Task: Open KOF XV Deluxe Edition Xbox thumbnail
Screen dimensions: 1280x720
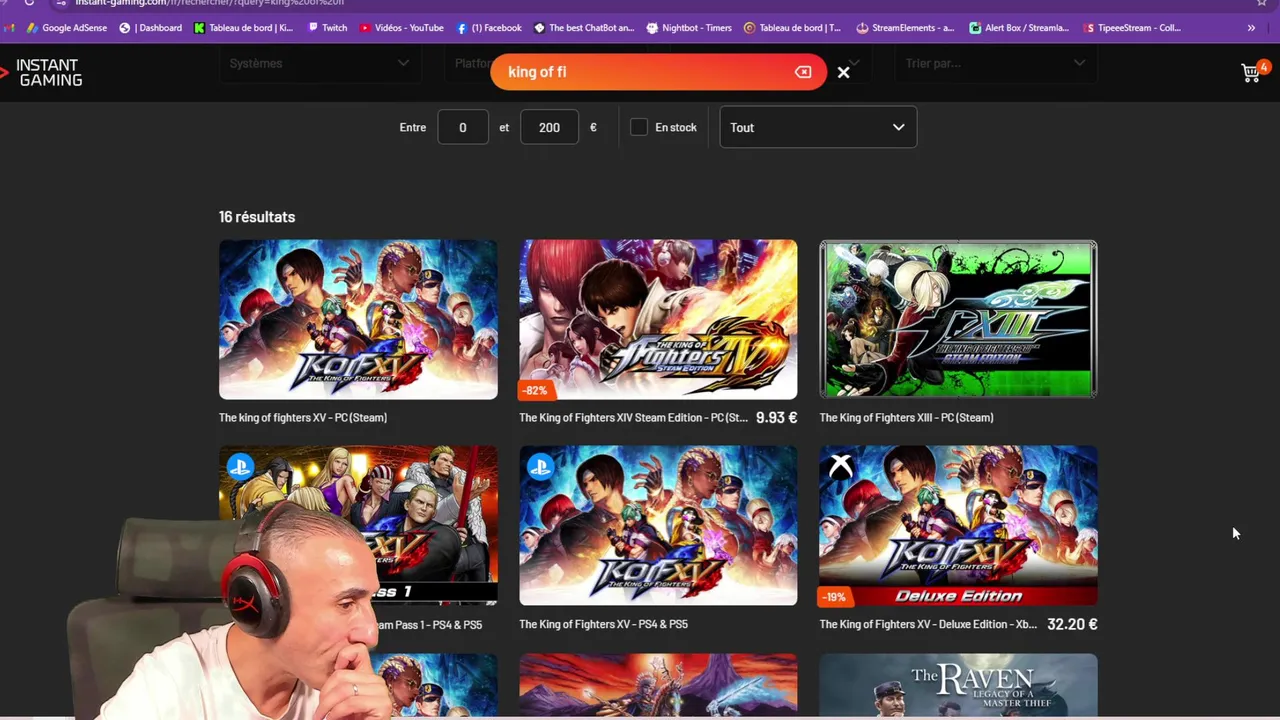Action: (x=958, y=525)
